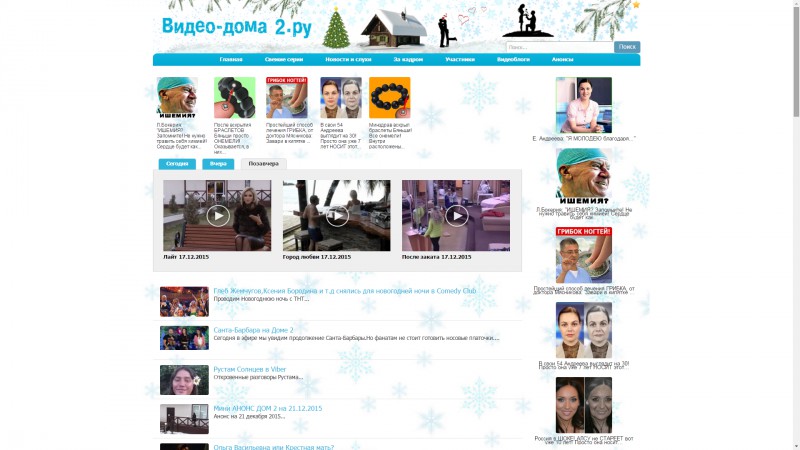800x450 pixels.
Task: Click the sidebar ИШЕМИЯ surgeon ad image
Action: coord(584,177)
